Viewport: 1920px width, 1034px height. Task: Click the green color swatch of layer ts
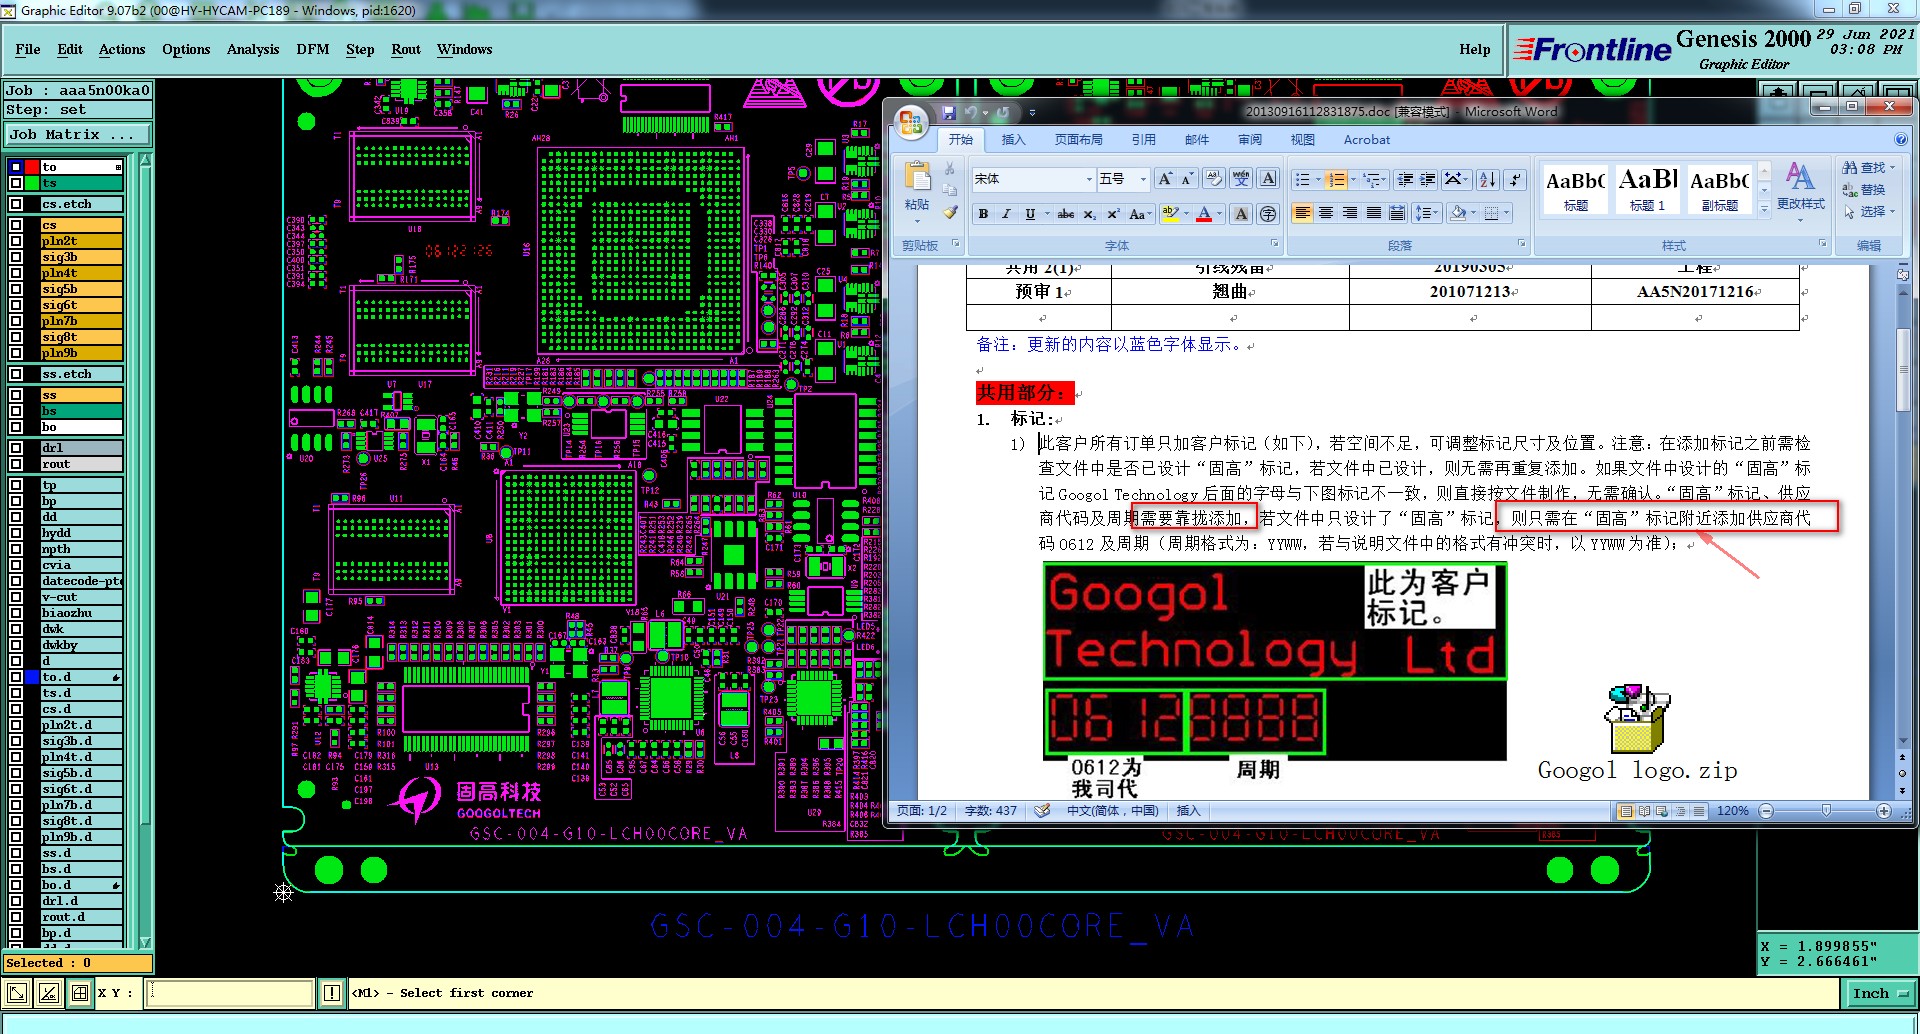pyautogui.click(x=32, y=184)
